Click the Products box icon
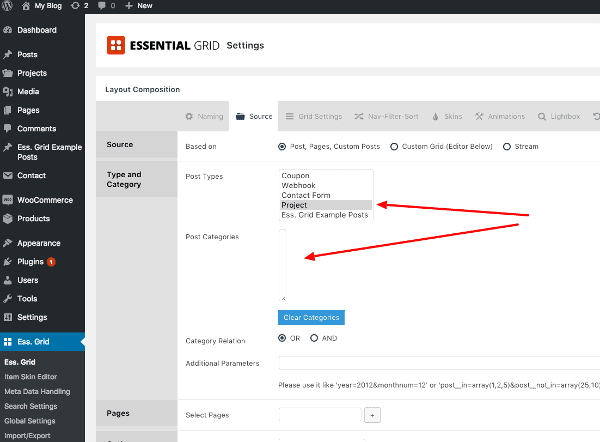This screenshot has width=600, height=442. [x=8, y=219]
